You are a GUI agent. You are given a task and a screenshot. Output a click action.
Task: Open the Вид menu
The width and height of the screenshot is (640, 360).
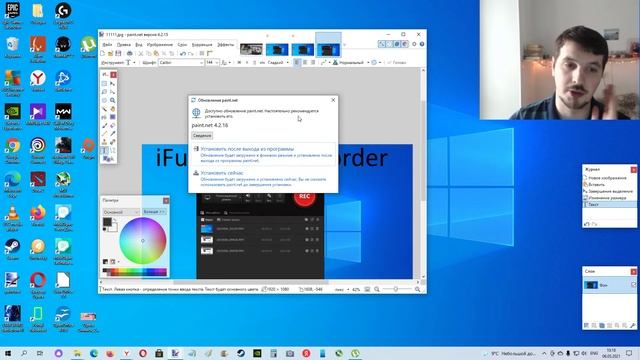139,44
